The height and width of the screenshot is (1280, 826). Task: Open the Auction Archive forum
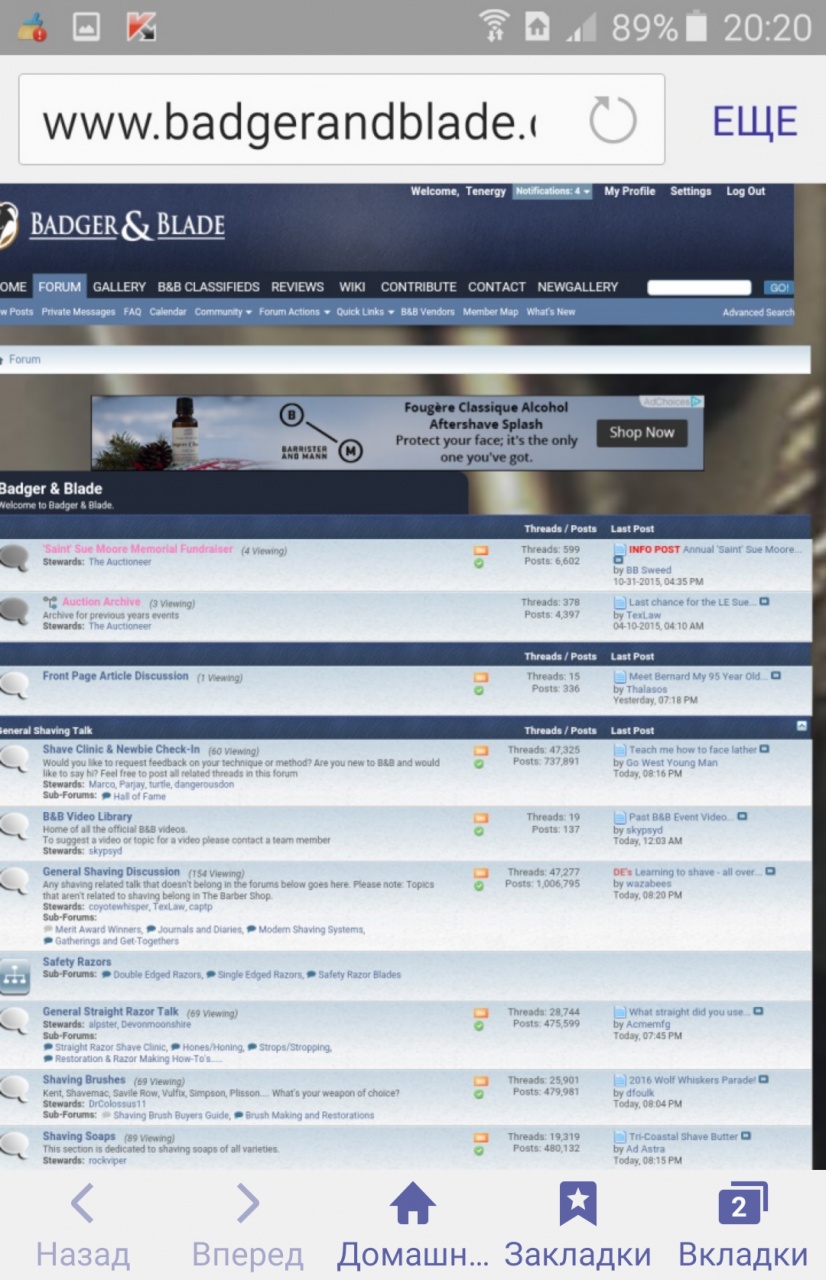[x=101, y=602]
